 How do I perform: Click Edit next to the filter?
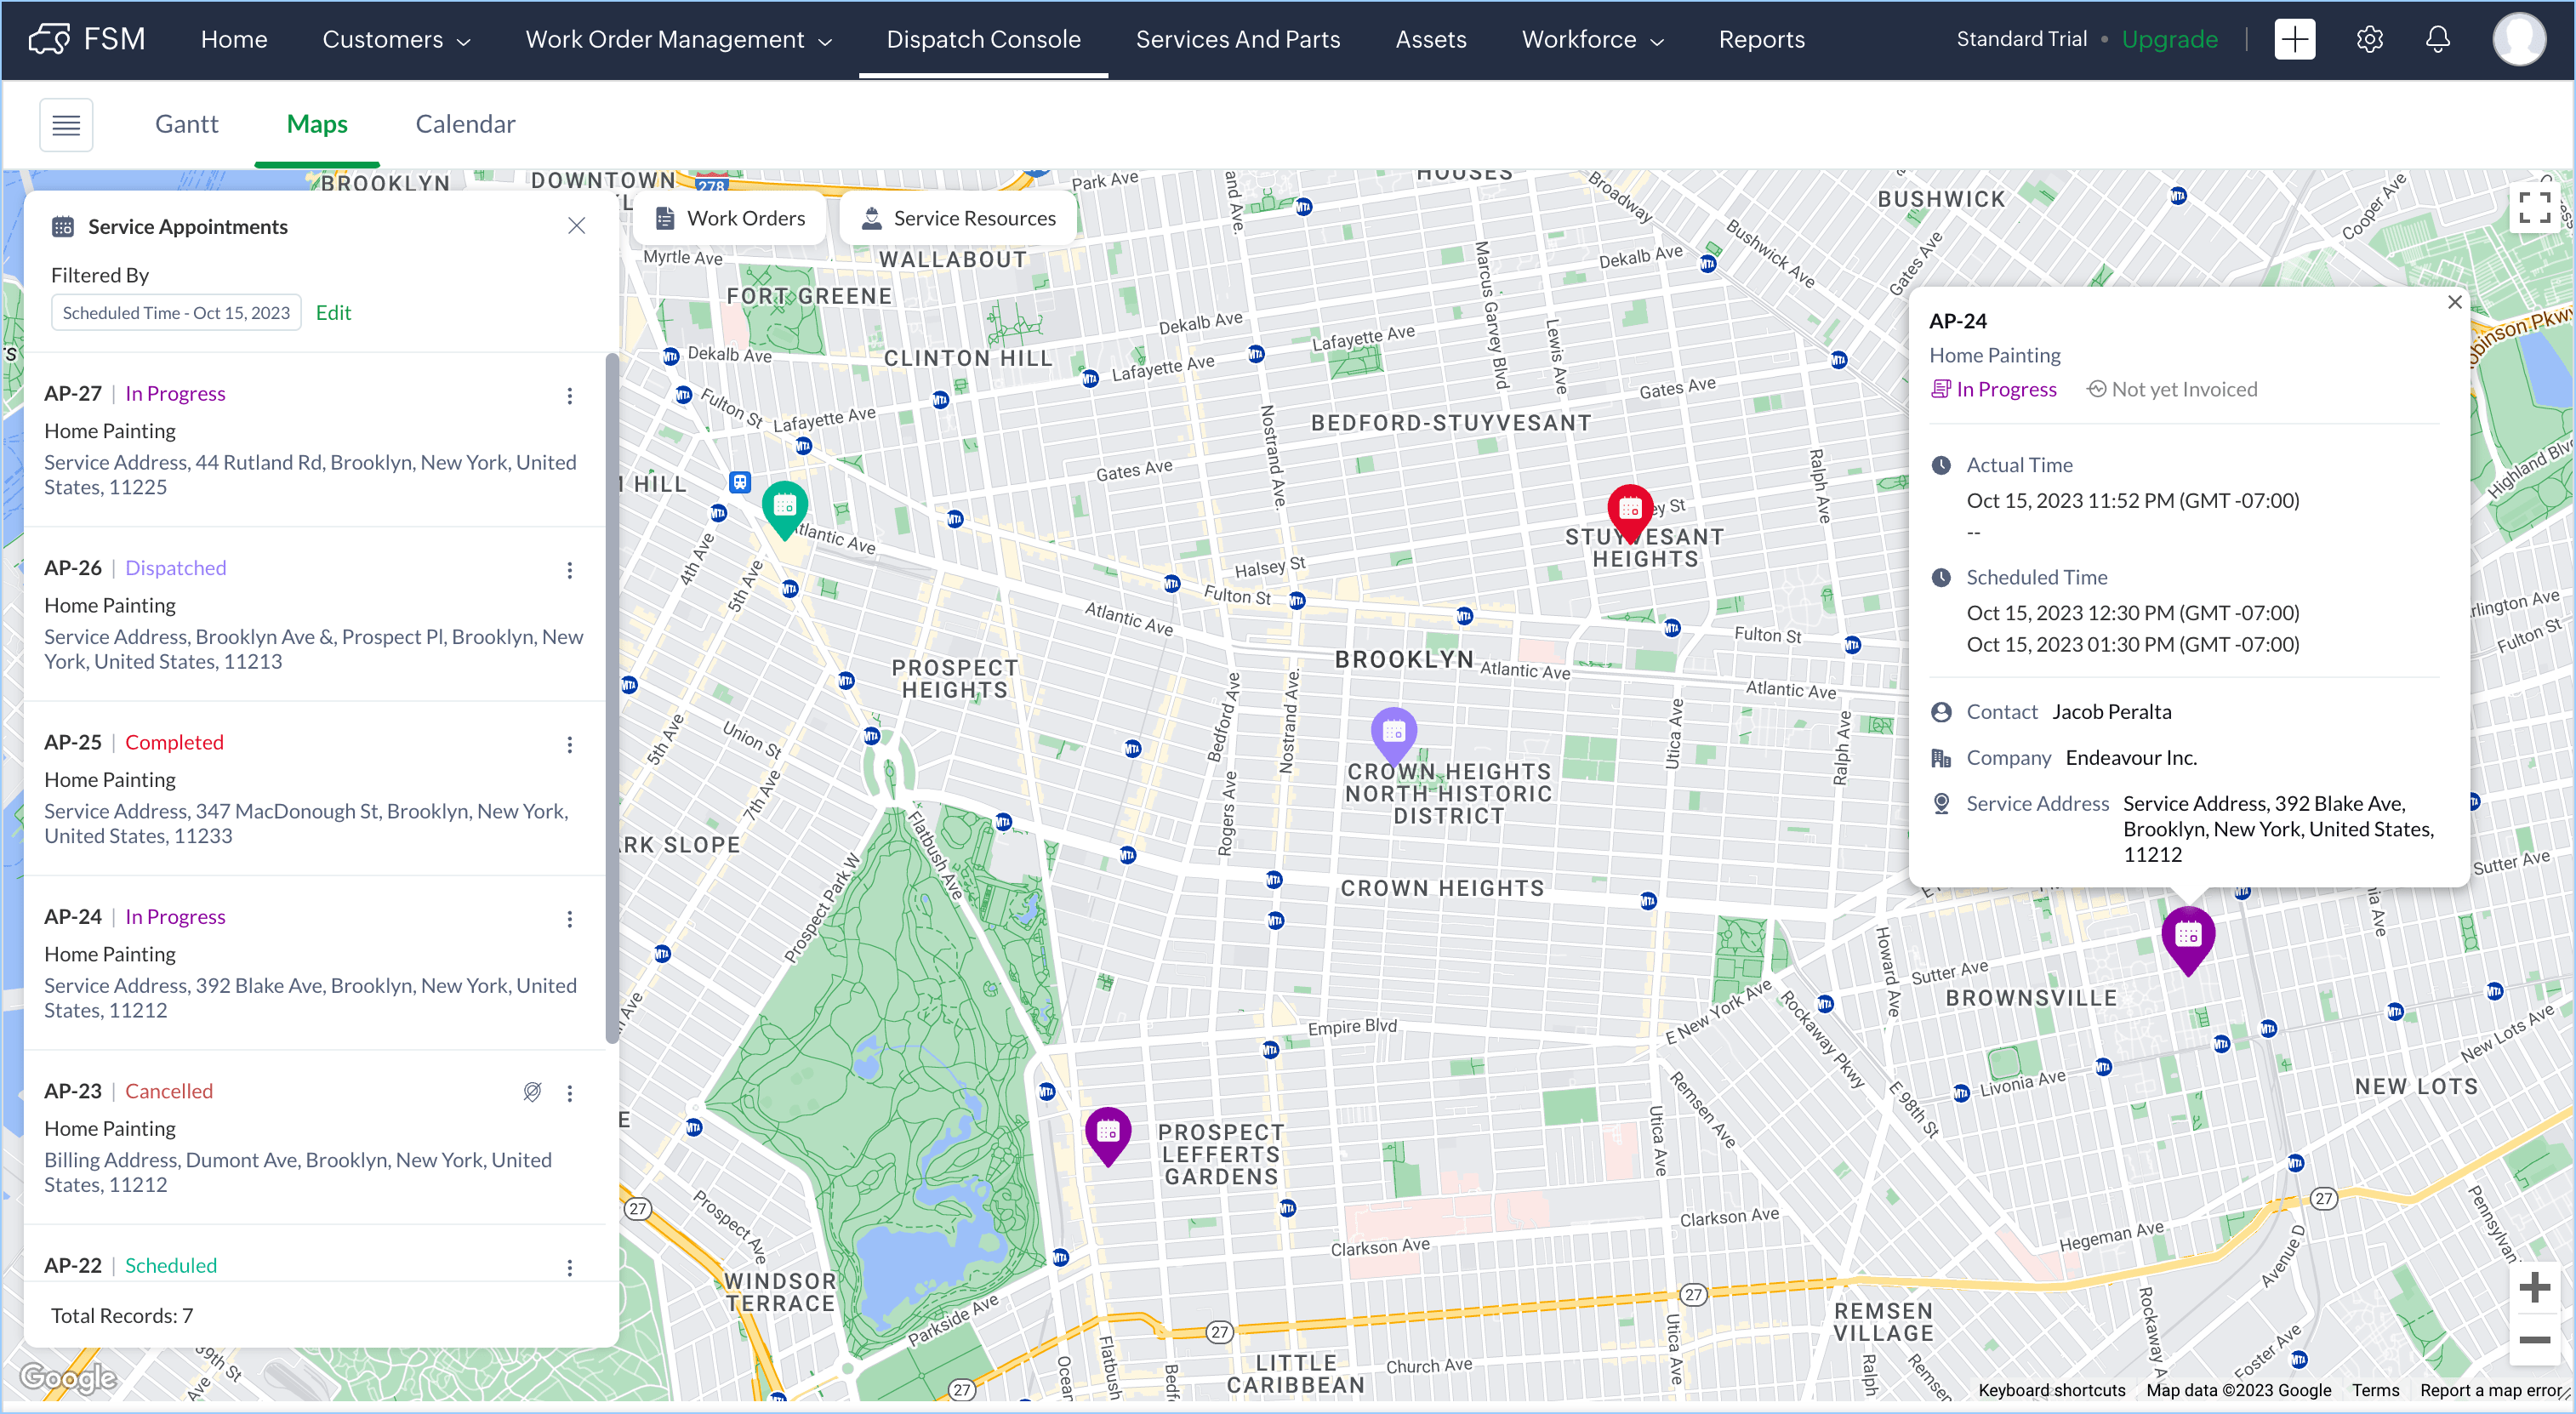(333, 313)
